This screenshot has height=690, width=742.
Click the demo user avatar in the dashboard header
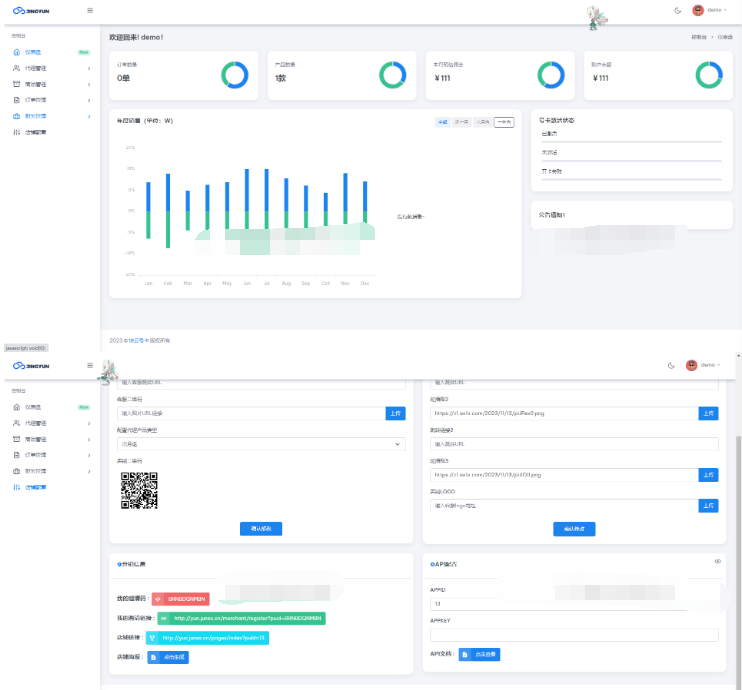(x=698, y=10)
